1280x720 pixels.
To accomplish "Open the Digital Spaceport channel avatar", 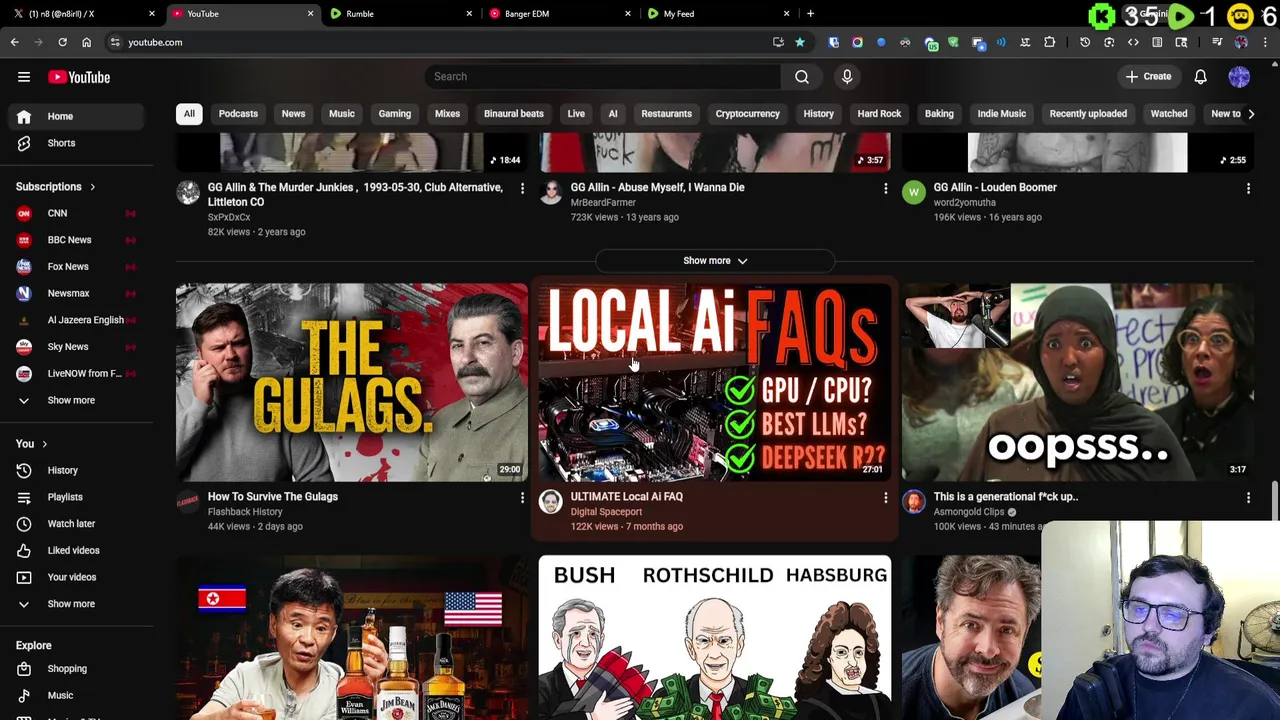I will (x=551, y=502).
